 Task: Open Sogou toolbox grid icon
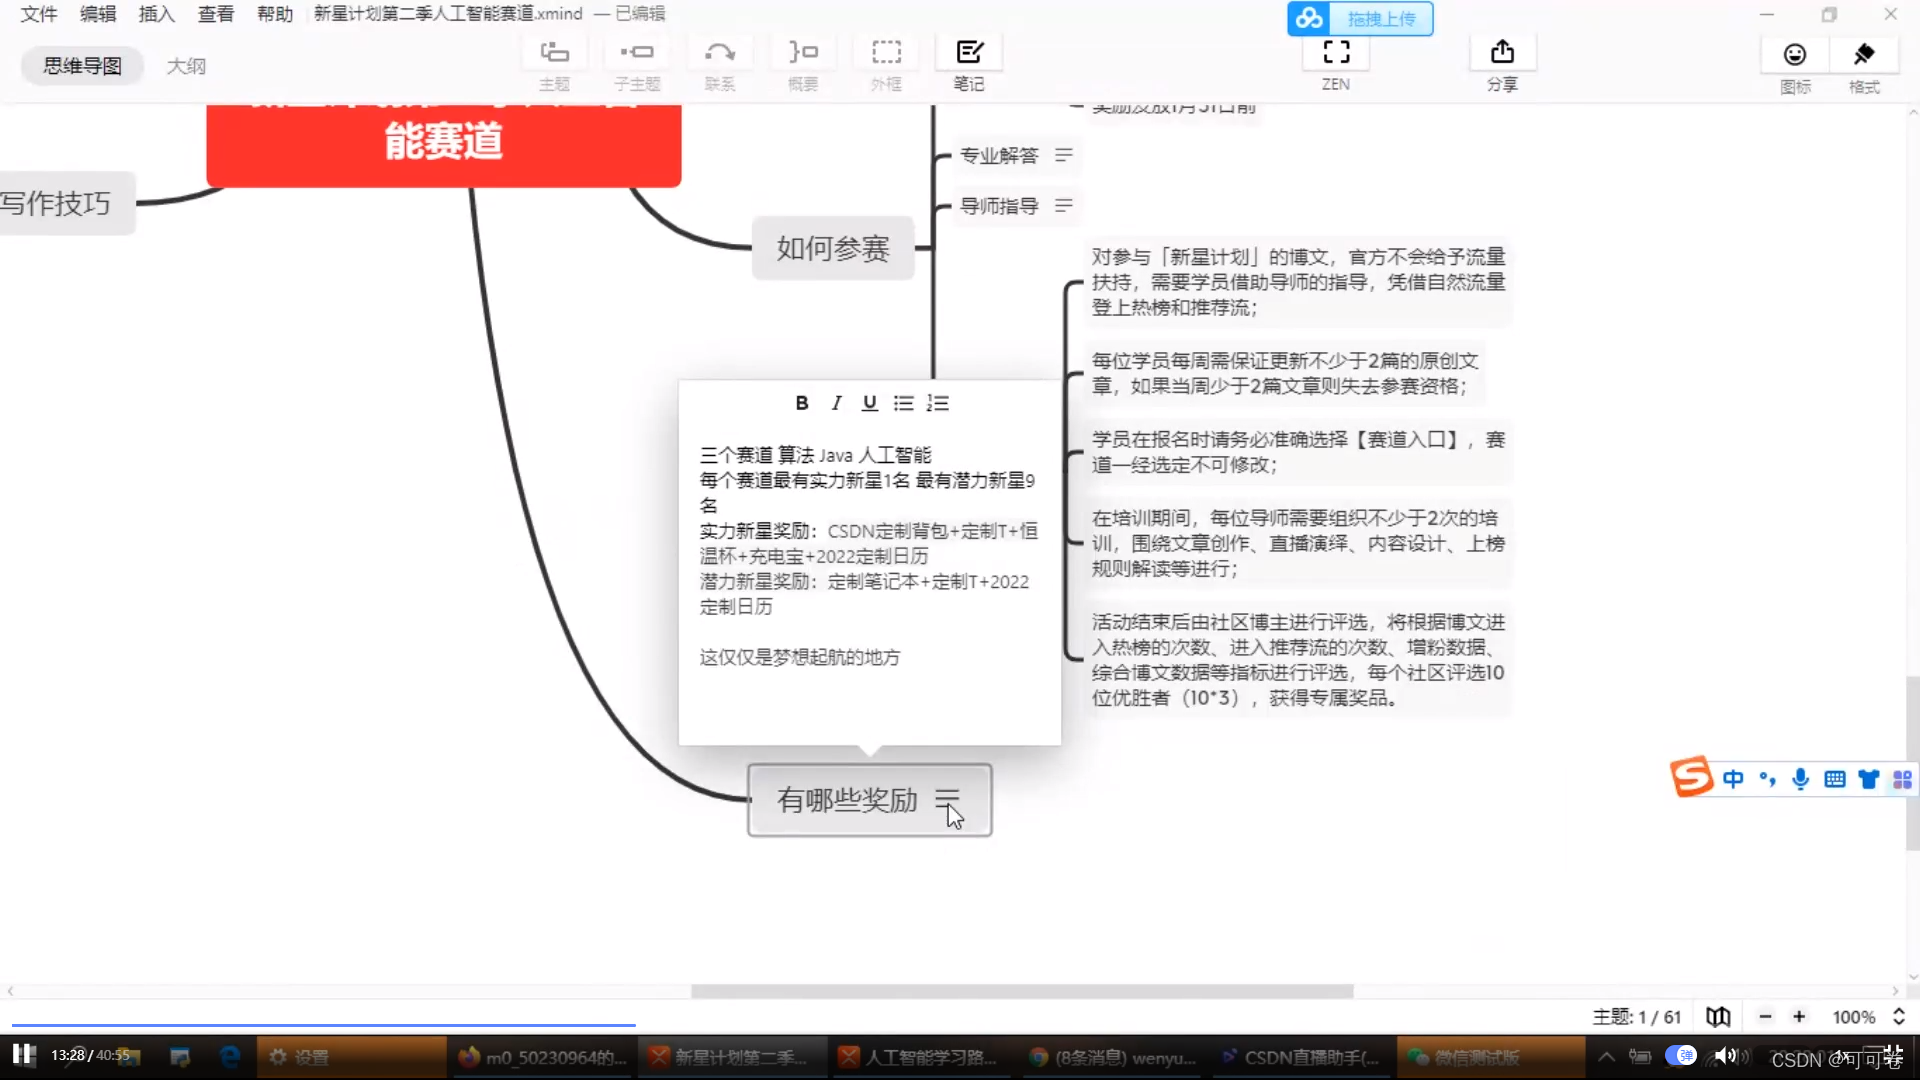click(1902, 779)
